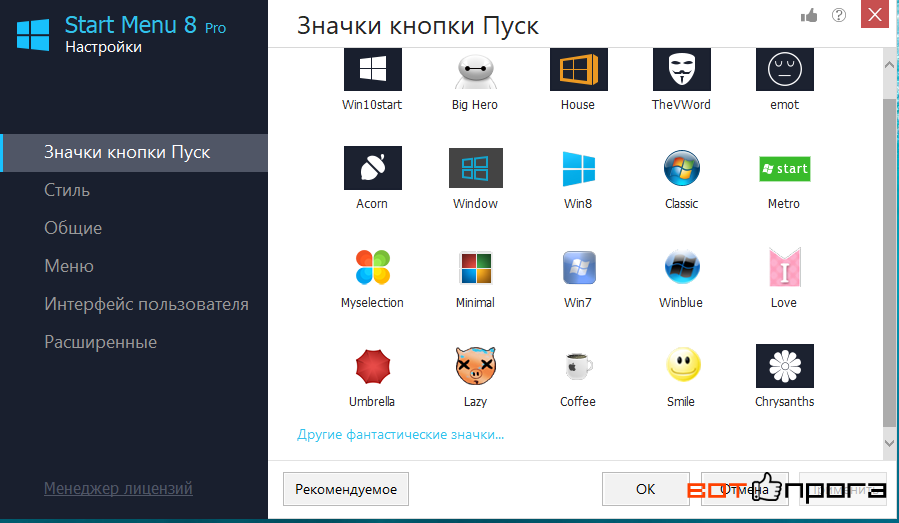Screen dimensions: 899x523
Task: Go to the Меню settings section
Action: pyautogui.click(x=69, y=266)
